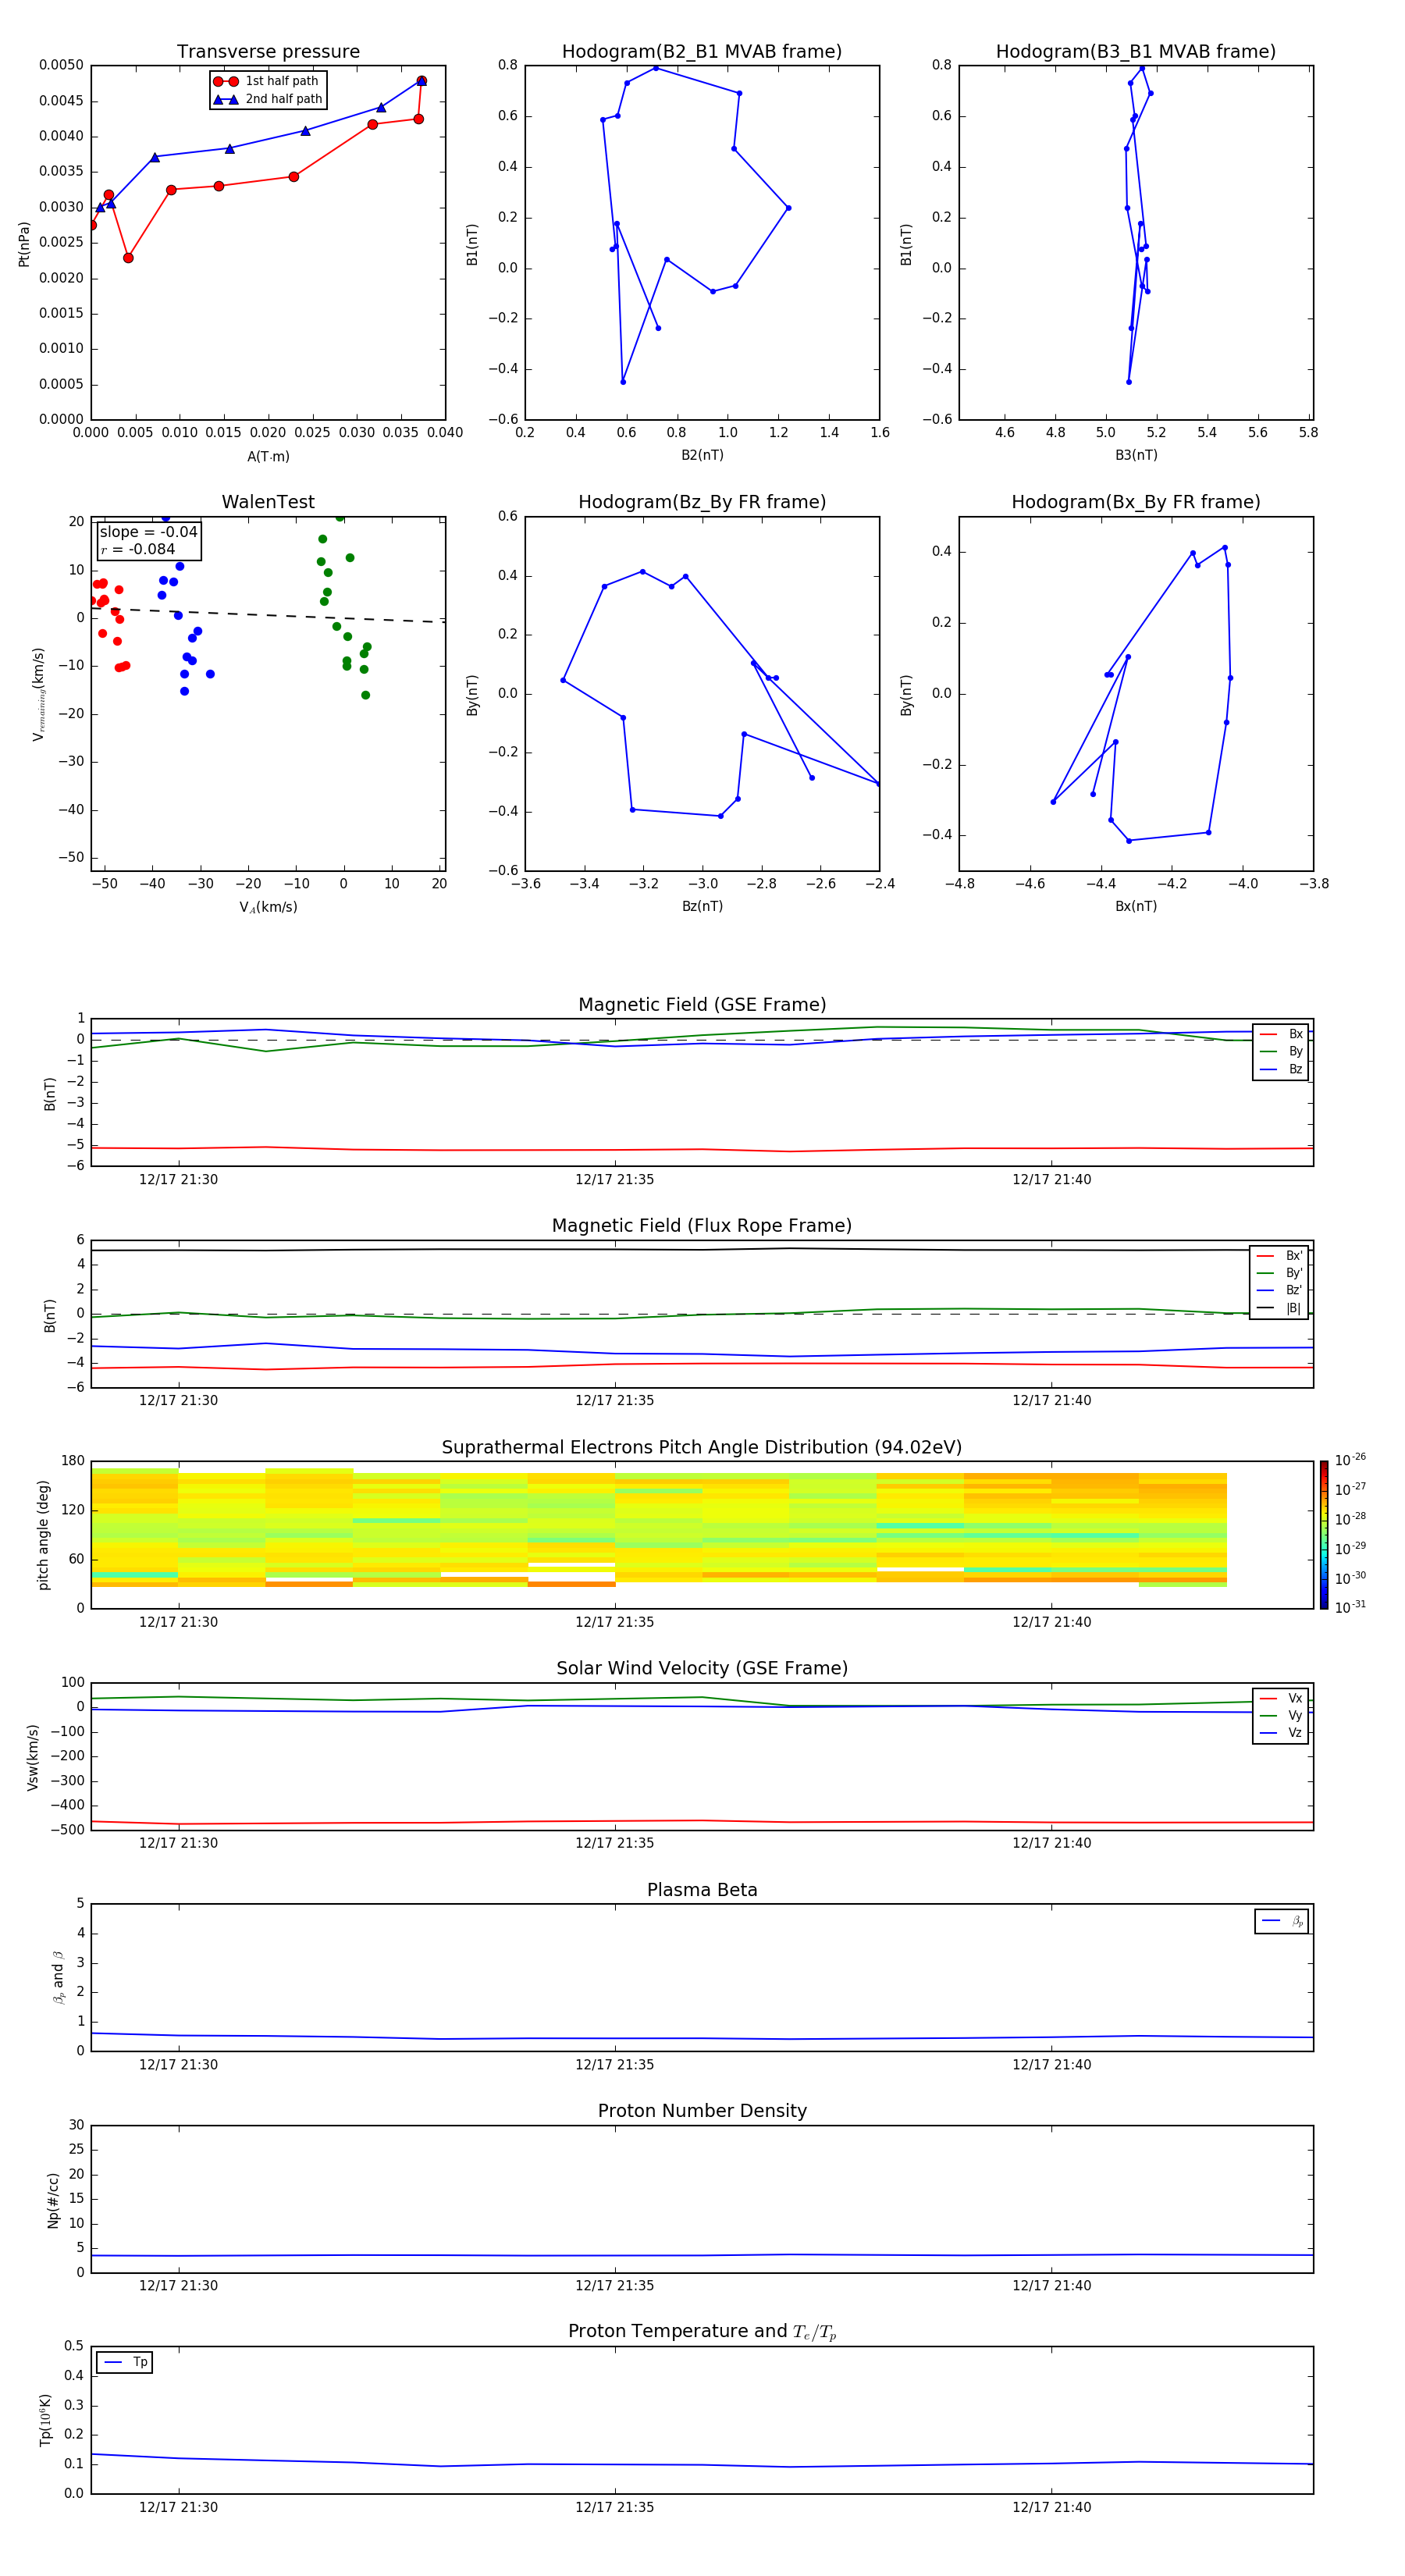Viewport: 1405px width, 2576px height.
Task: Click the 'Magnetic Field (GSE Frame)' title
Action: pos(702,1005)
